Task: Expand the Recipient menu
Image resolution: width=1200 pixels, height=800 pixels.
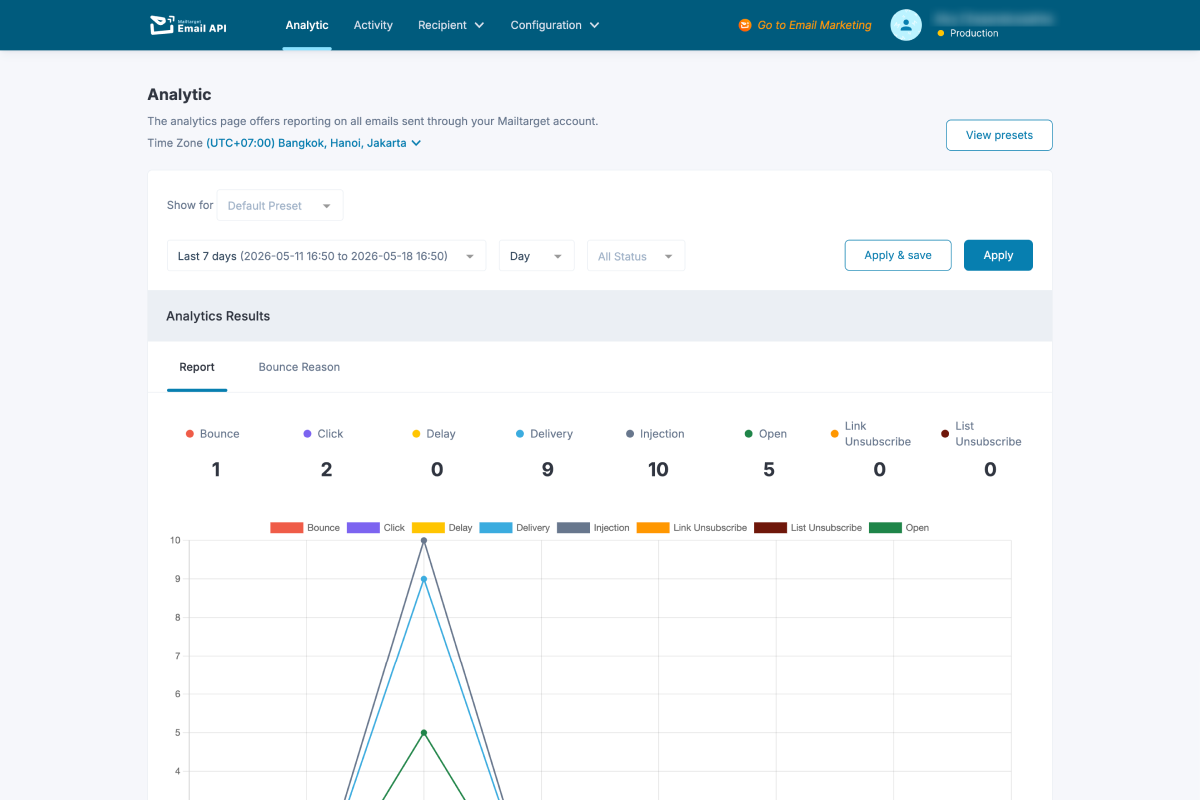Action: (x=451, y=25)
